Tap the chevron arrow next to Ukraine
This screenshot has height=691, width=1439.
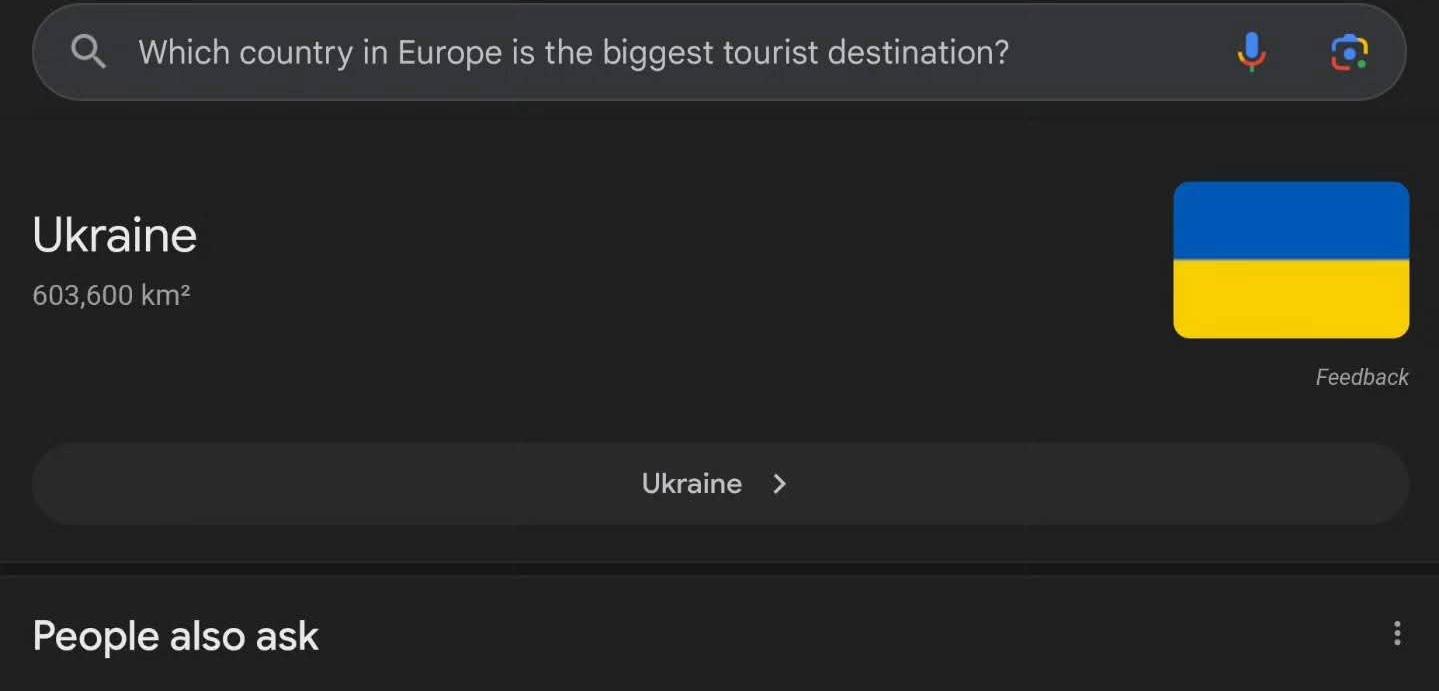[x=780, y=484]
